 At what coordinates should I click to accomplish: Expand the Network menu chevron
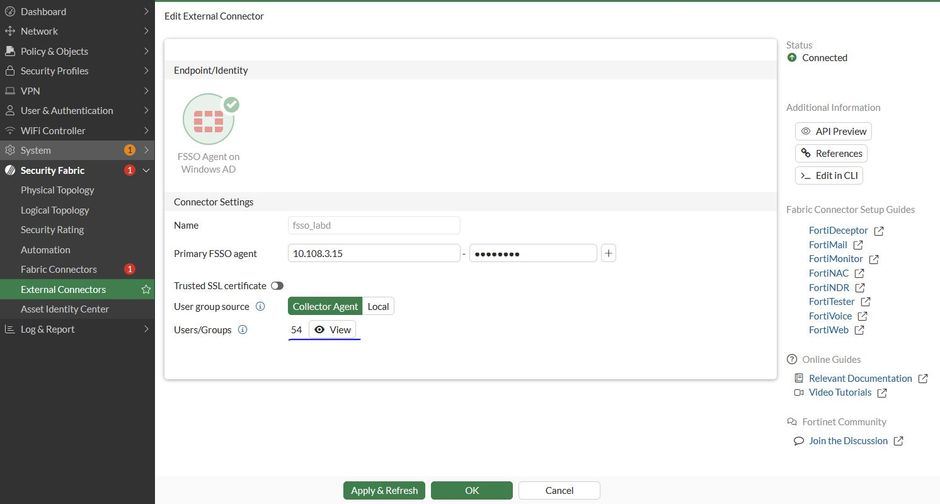click(x=146, y=31)
